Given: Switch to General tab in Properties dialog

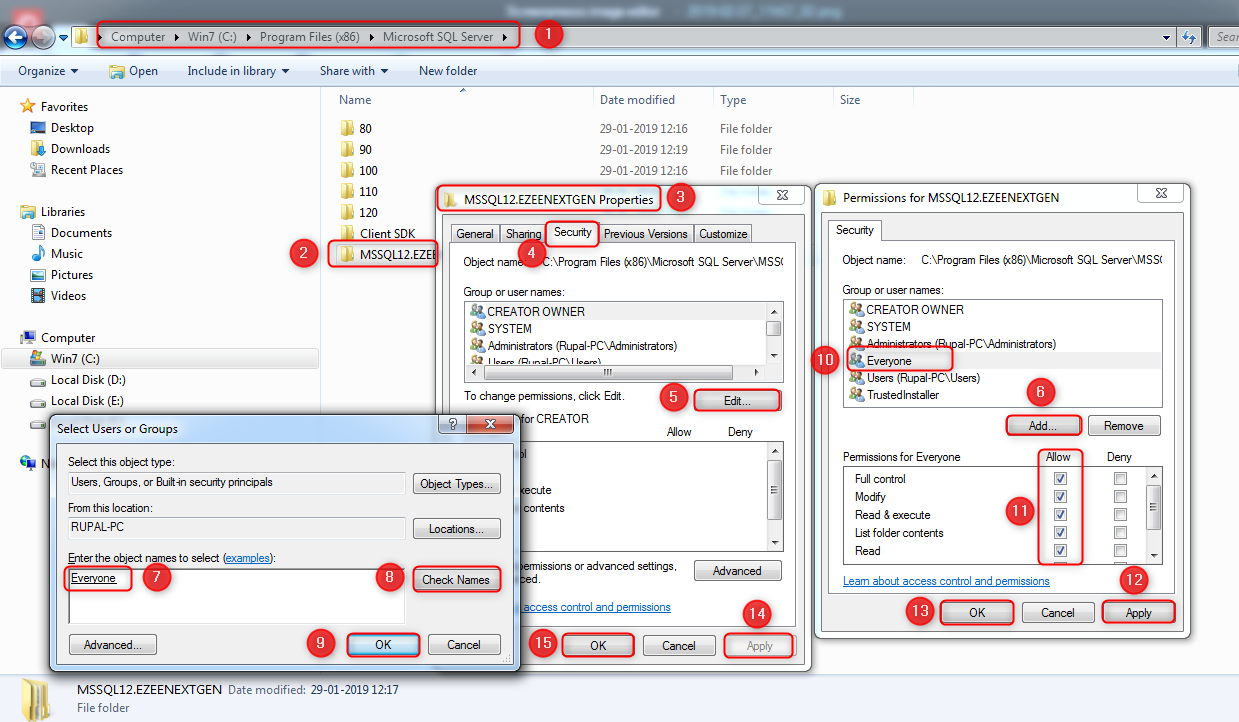Looking at the screenshot, I should tap(474, 234).
